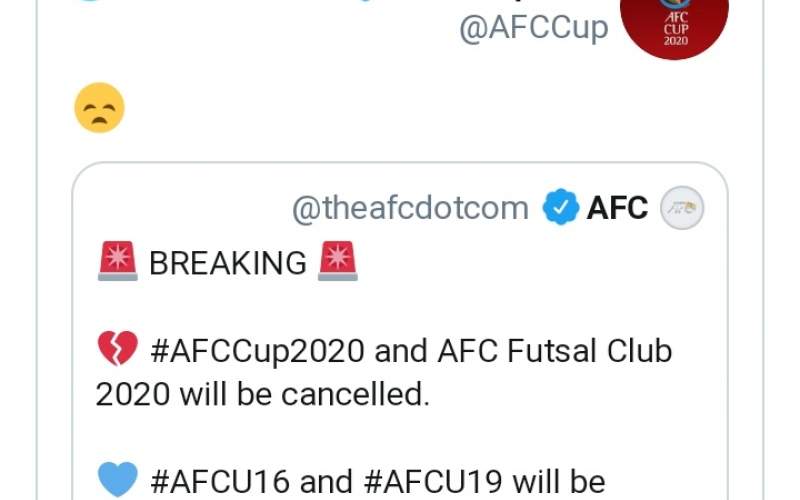Image resolution: width=800 pixels, height=500 pixels.
Task: Click the disappointed face emoji
Action: [x=100, y=108]
